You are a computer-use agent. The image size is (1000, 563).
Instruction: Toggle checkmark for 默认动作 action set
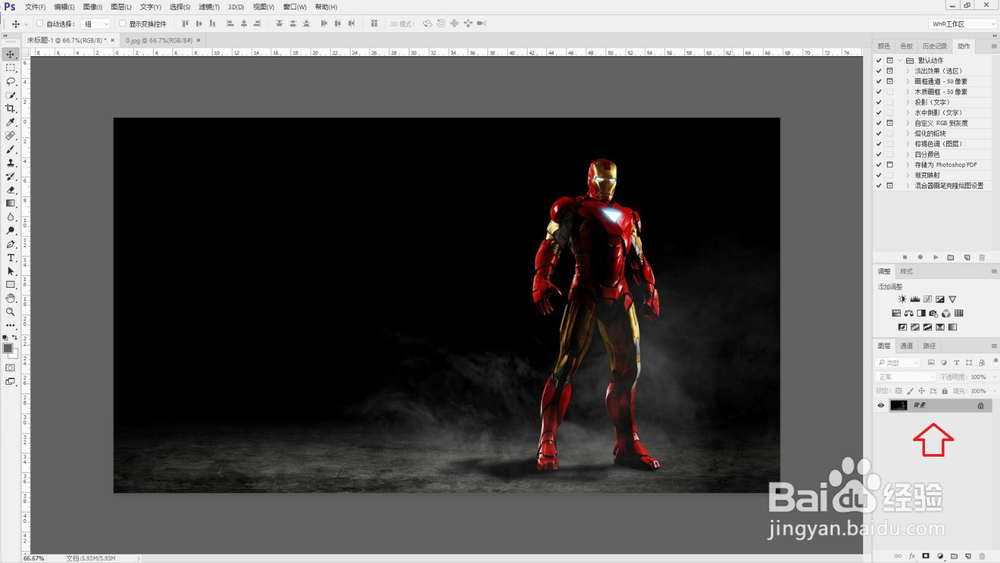879,61
